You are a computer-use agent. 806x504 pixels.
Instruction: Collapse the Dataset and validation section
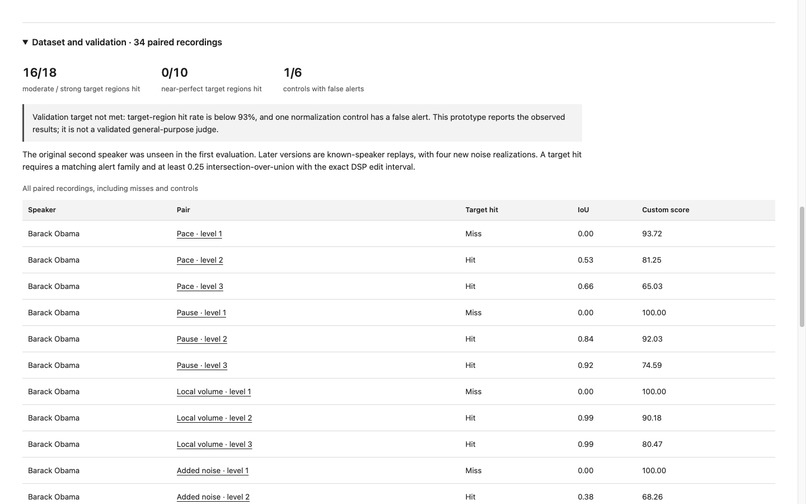pyautogui.click(x=122, y=42)
